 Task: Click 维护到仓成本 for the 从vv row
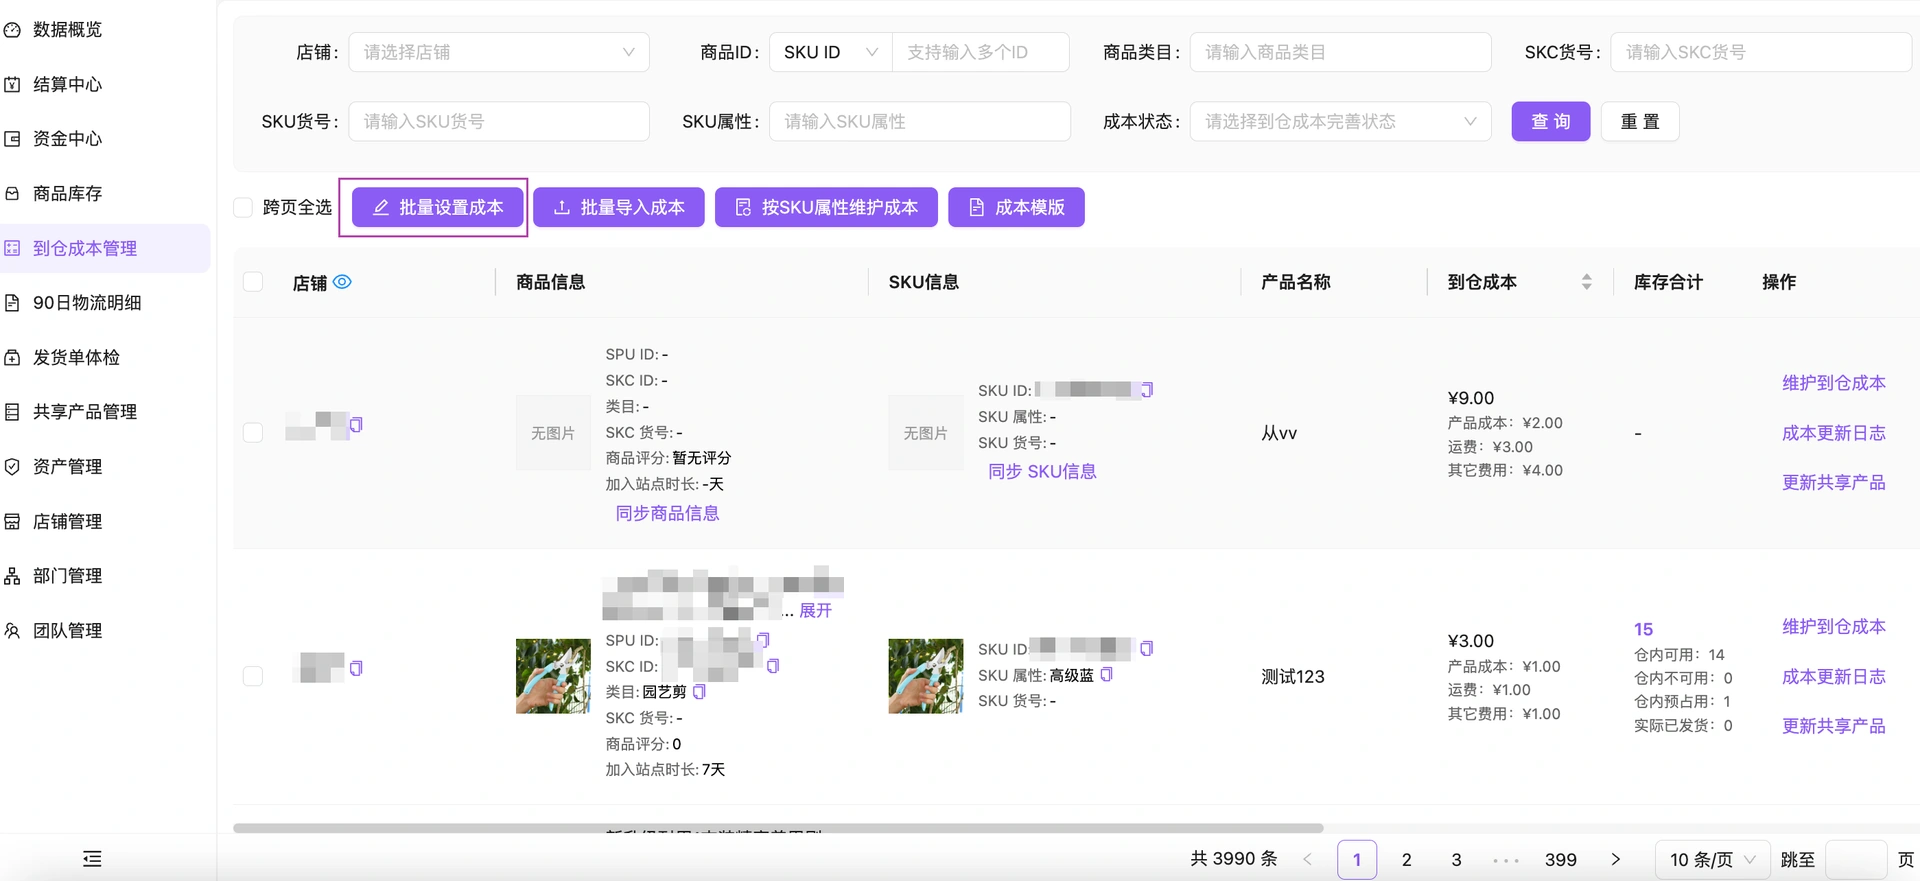click(x=1834, y=383)
